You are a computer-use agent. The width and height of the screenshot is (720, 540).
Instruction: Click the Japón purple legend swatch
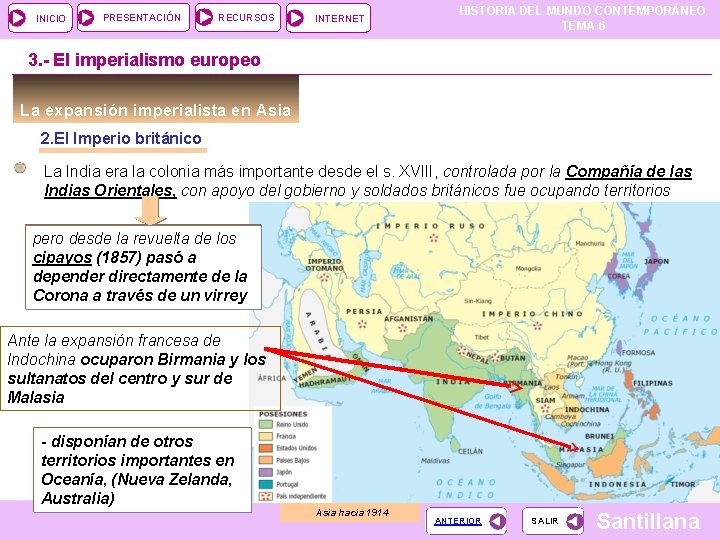(x=266, y=472)
